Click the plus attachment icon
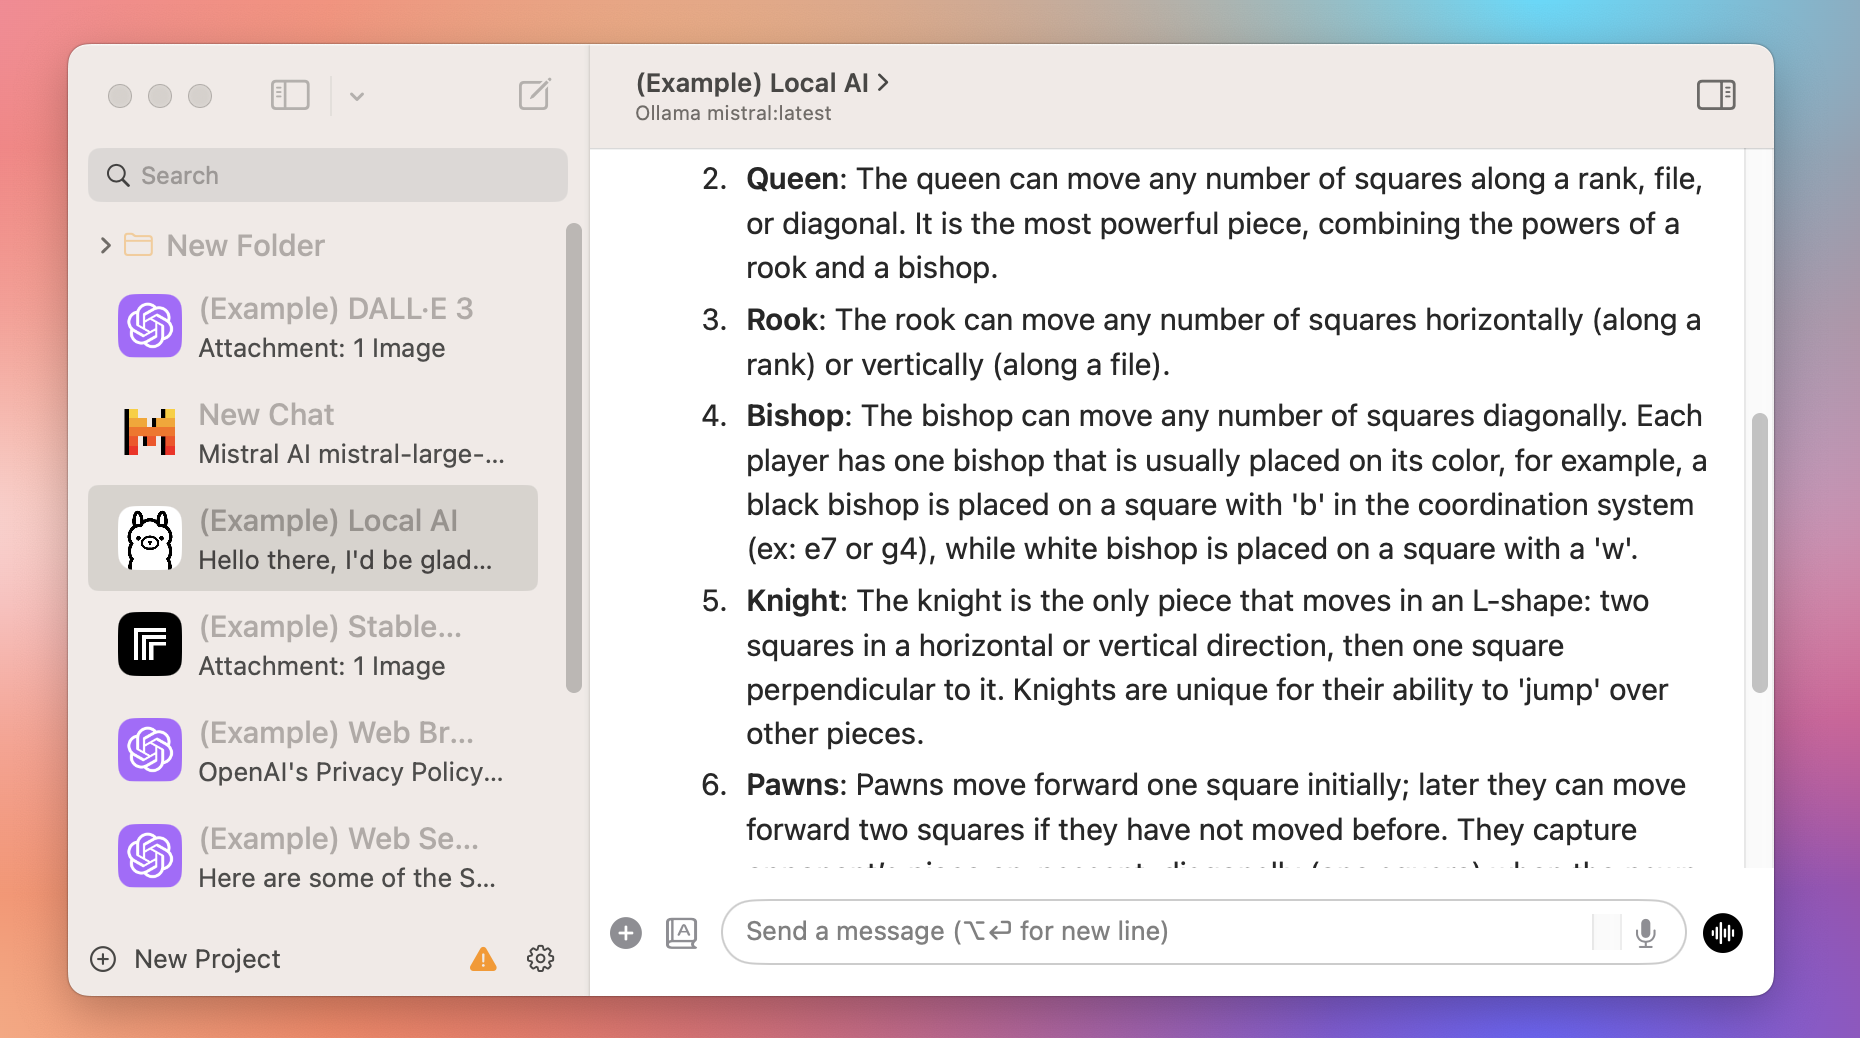 (x=626, y=933)
